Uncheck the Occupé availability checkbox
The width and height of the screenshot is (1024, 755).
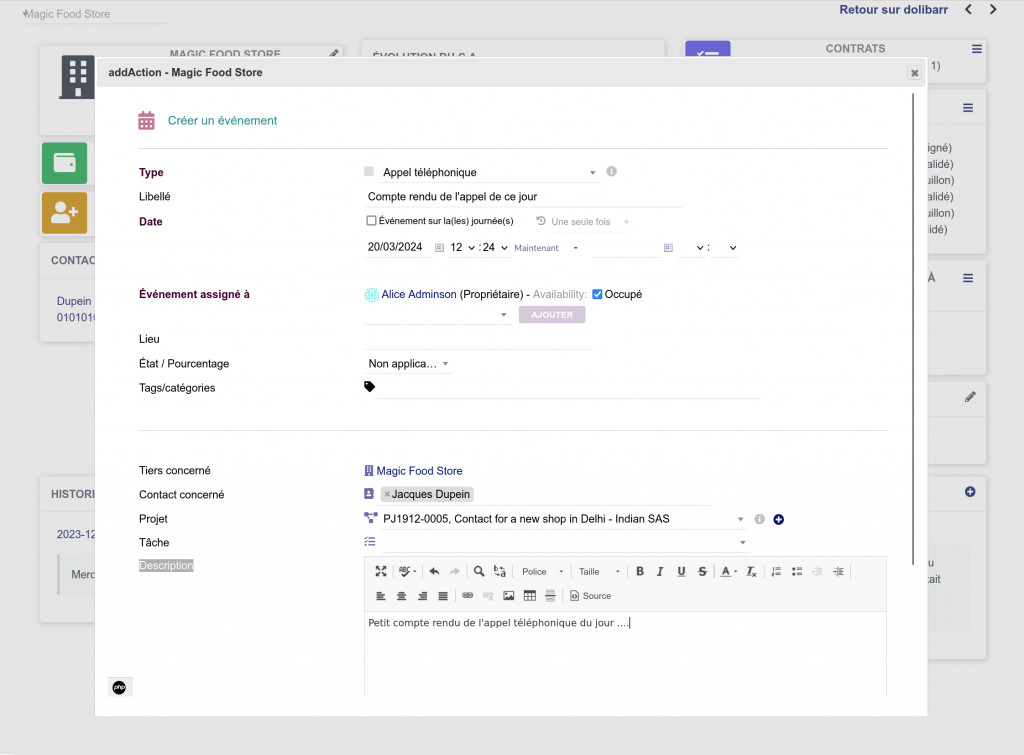(597, 294)
